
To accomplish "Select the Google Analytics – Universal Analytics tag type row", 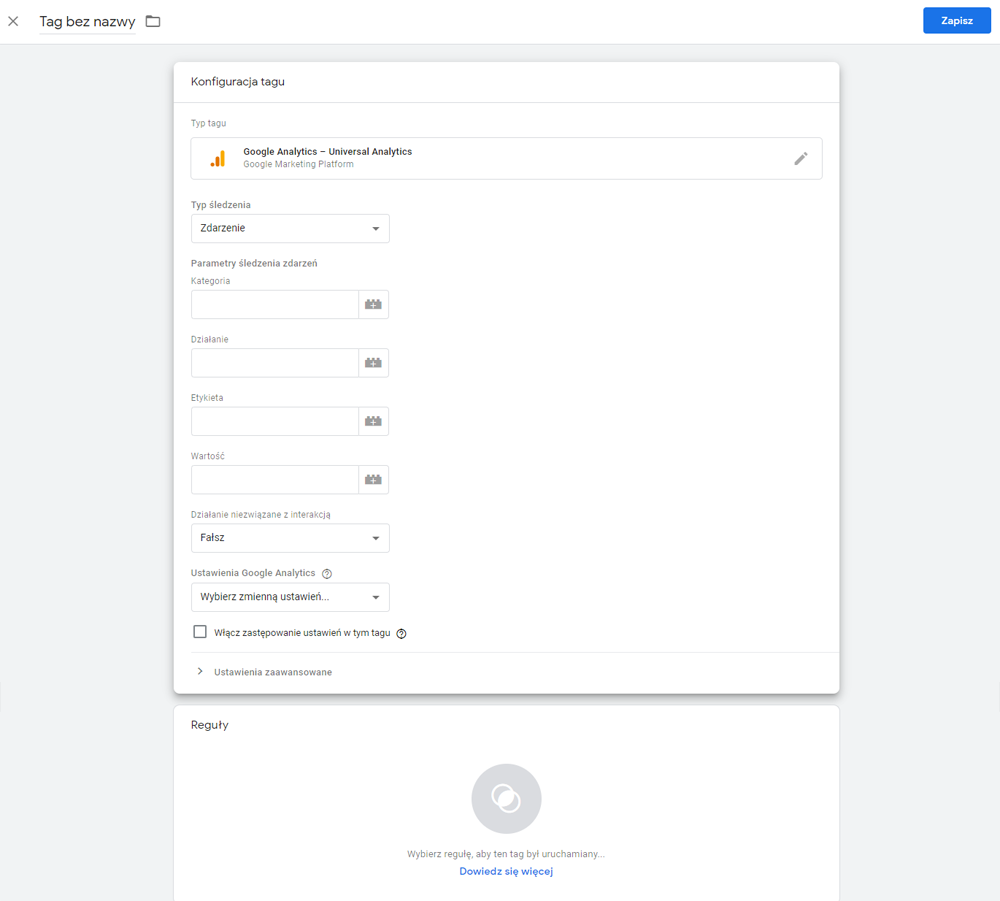I will tap(506, 158).
